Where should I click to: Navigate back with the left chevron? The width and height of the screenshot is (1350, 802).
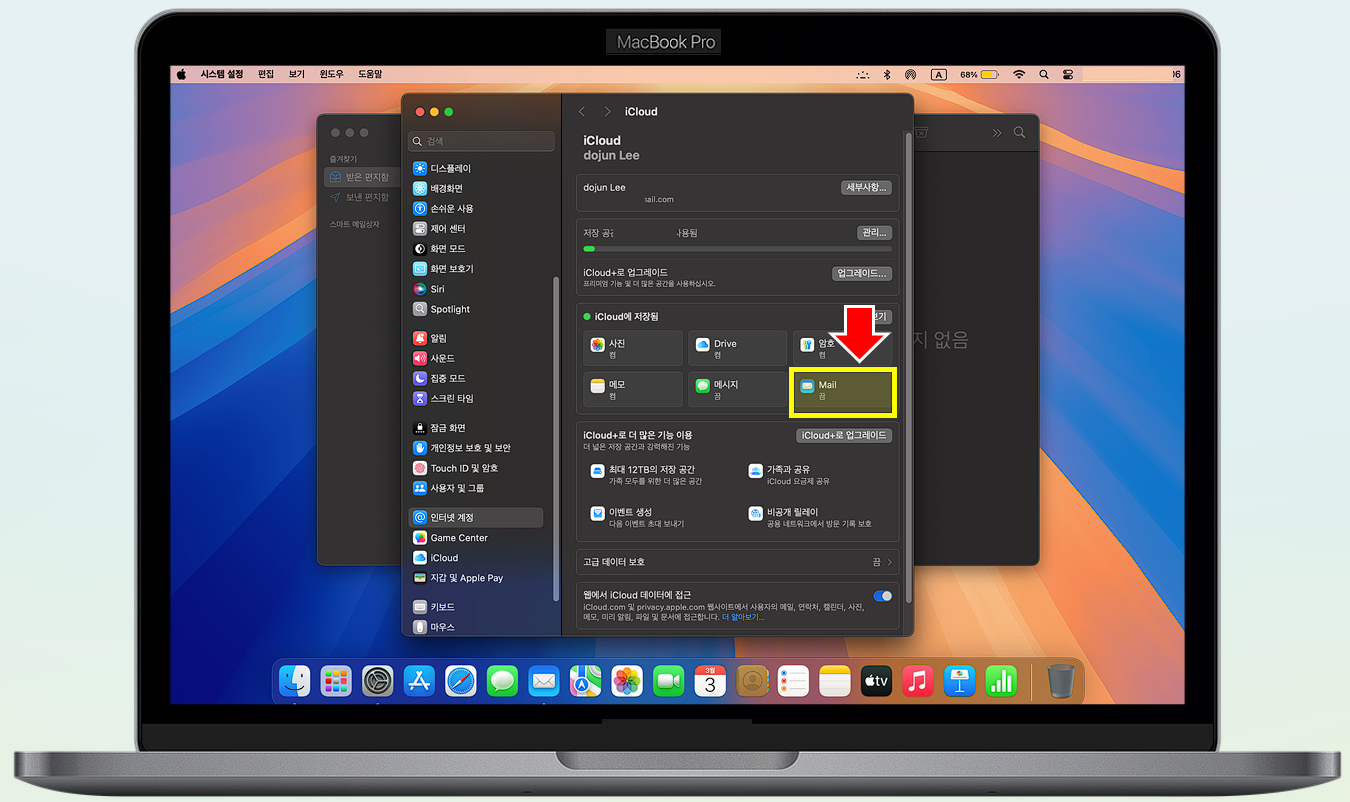[583, 111]
